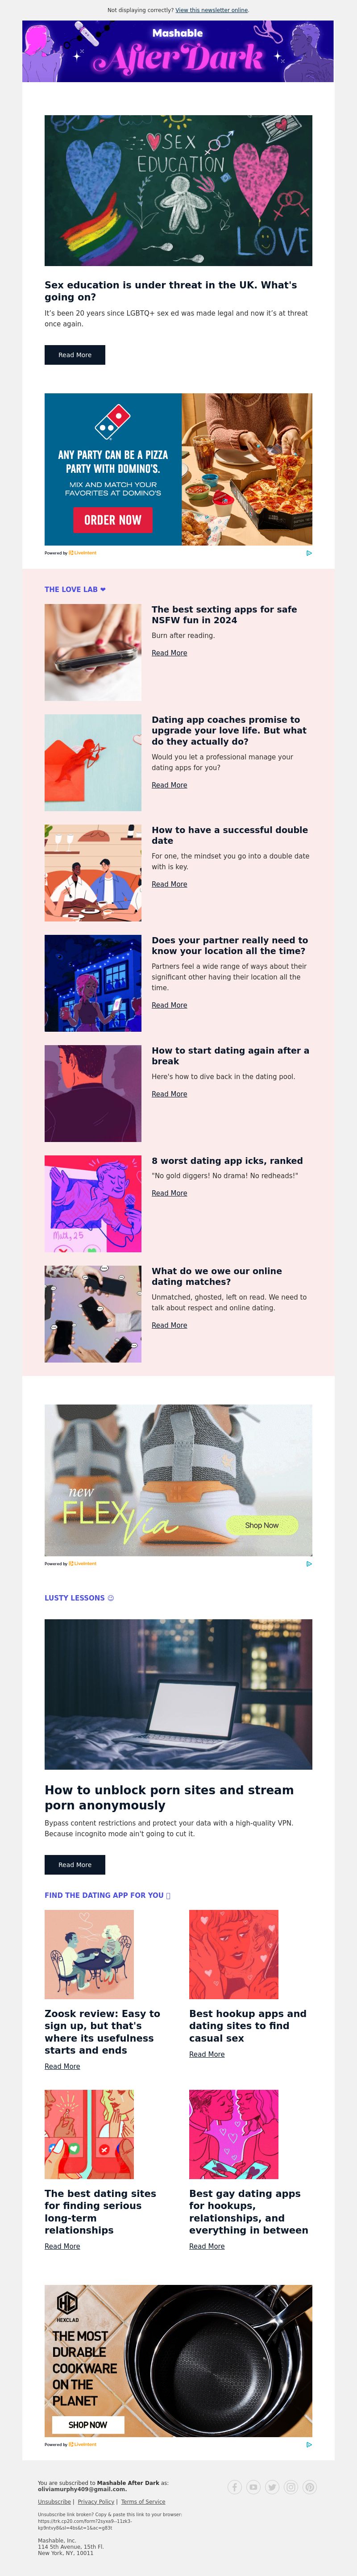Click Shop Now on FlexVia ad
Viewport: 357px width, 2576px height.
pos(261,1525)
